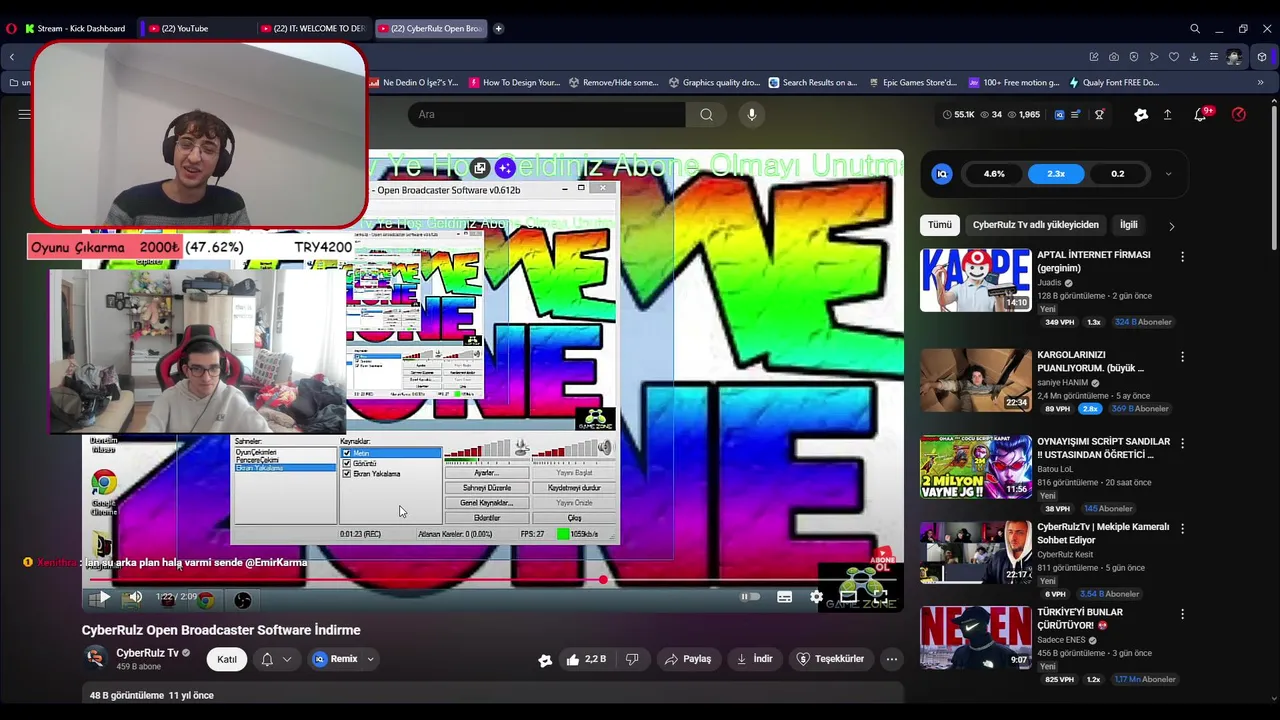The width and height of the screenshot is (1280, 720).
Task: Select the İlgili filter chip
Action: point(1129,225)
